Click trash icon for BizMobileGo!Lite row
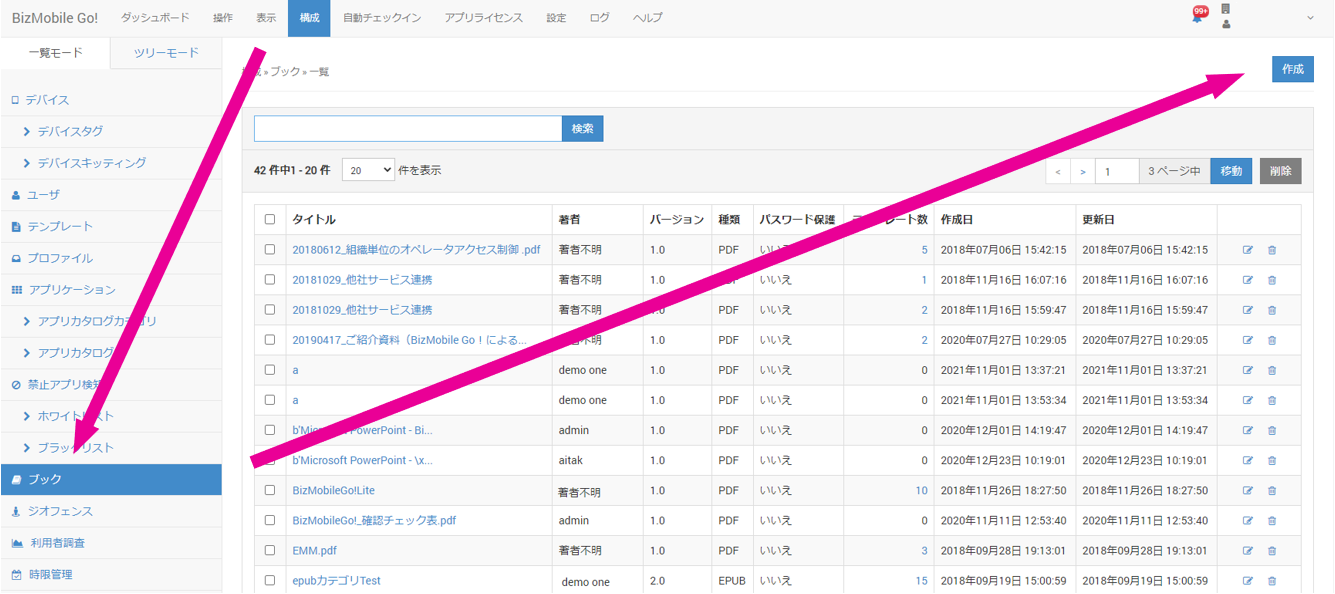Viewport: 1335px width, 594px height. point(1272,491)
